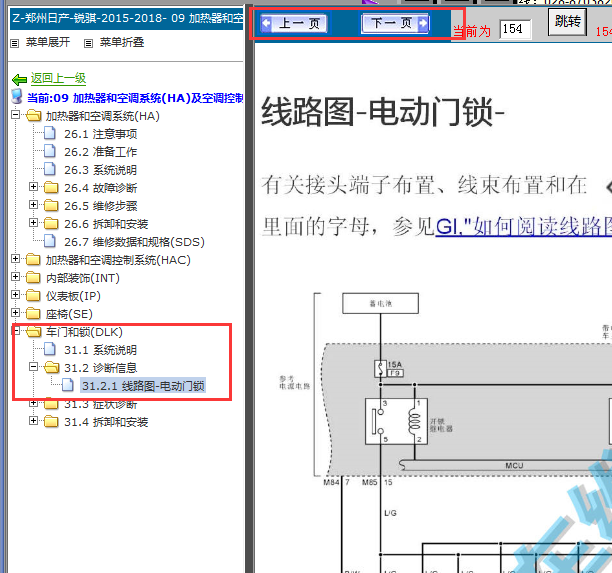Viewport: 612px width, 573px height.
Task: Click folder icon of 26.4 故障诊断
Action: [51, 188]
